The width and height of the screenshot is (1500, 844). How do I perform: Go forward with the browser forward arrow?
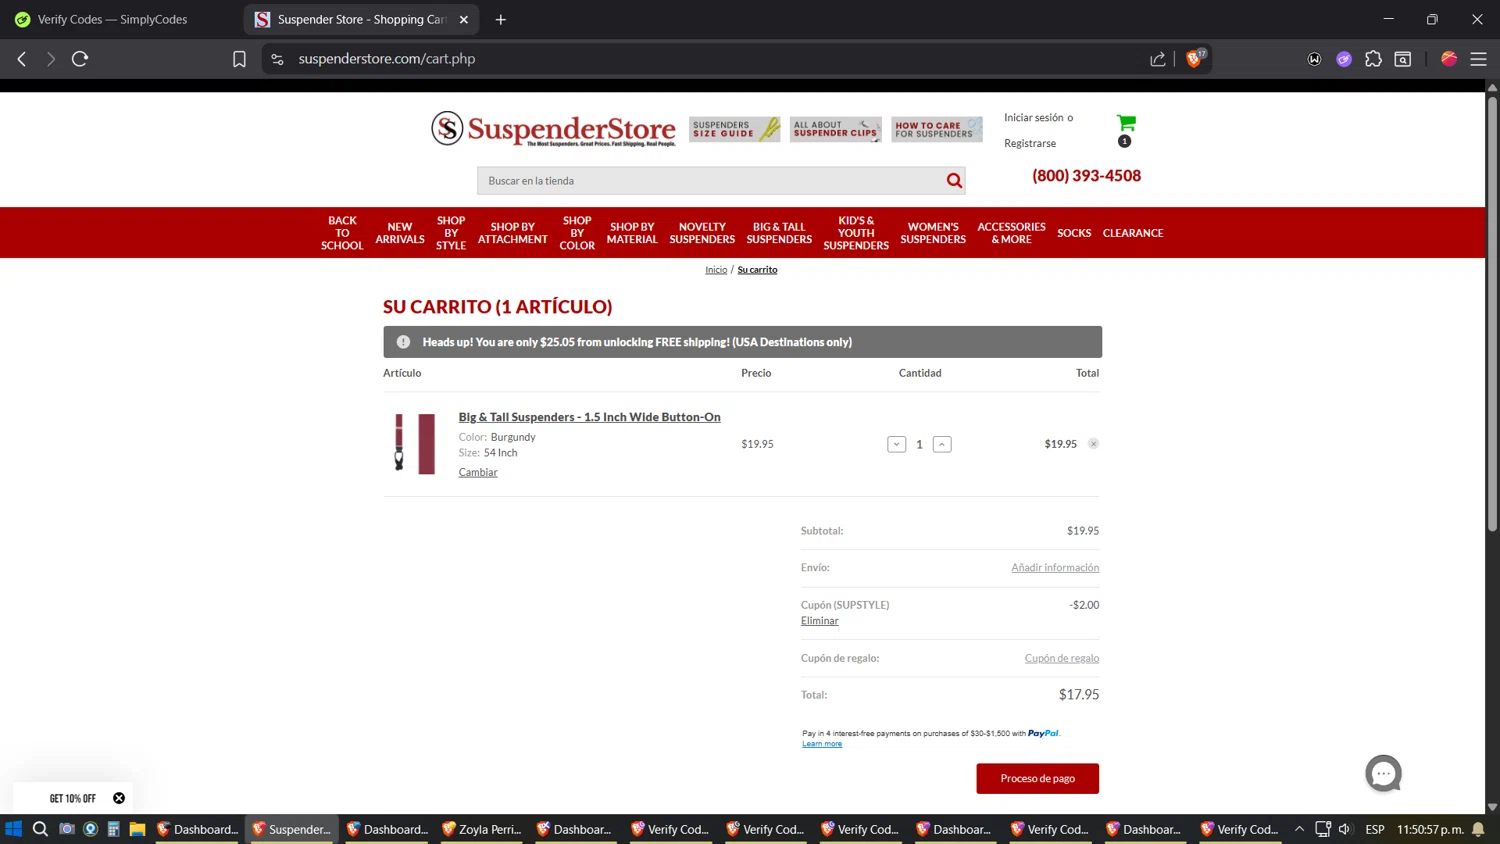(51, 59)
